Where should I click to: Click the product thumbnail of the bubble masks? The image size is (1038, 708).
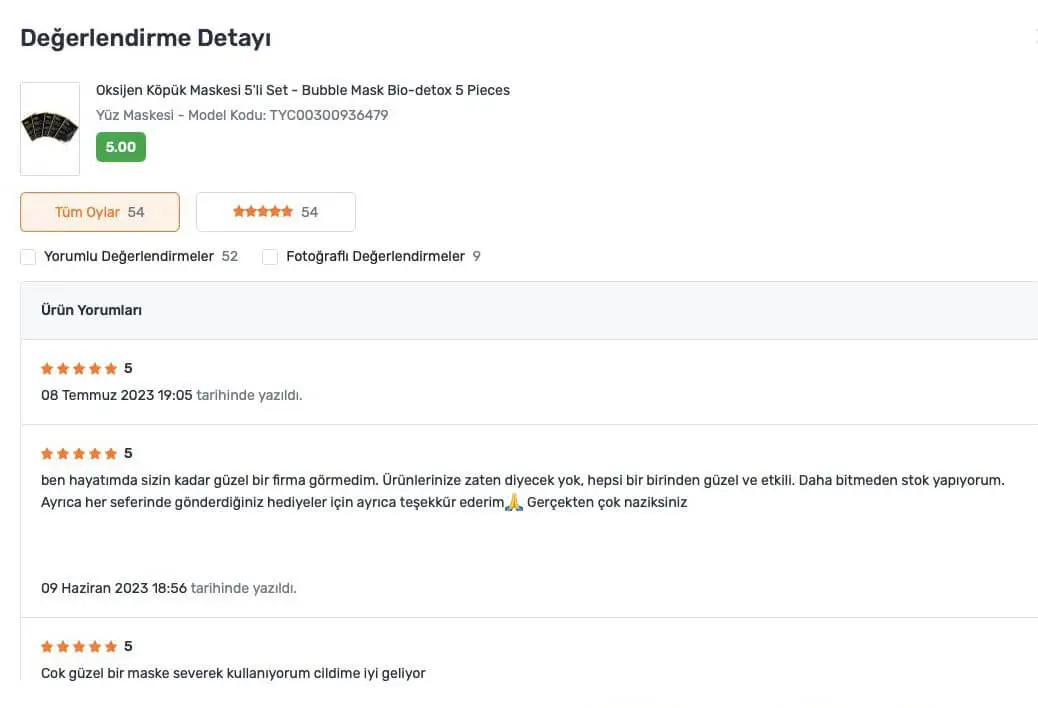[50, 128]
